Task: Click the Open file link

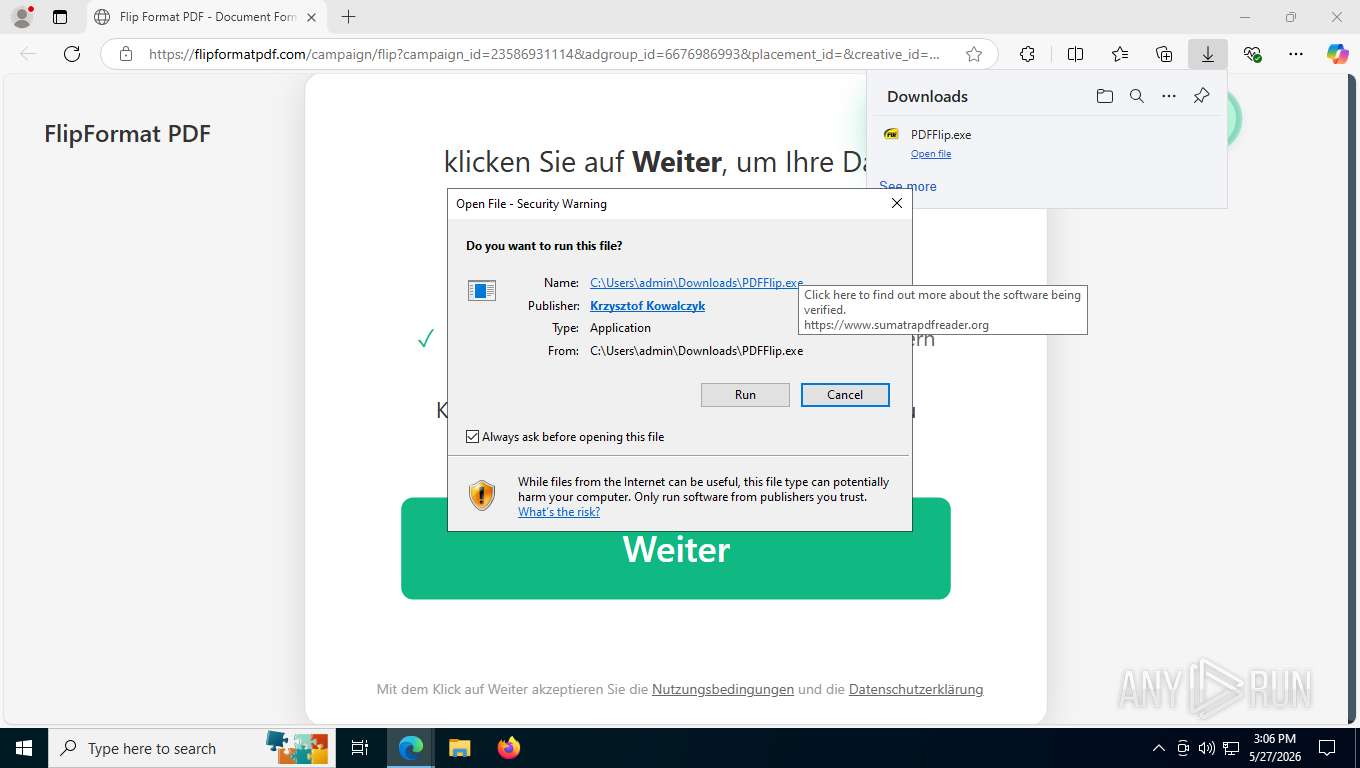Action: (x=931, y=154)
